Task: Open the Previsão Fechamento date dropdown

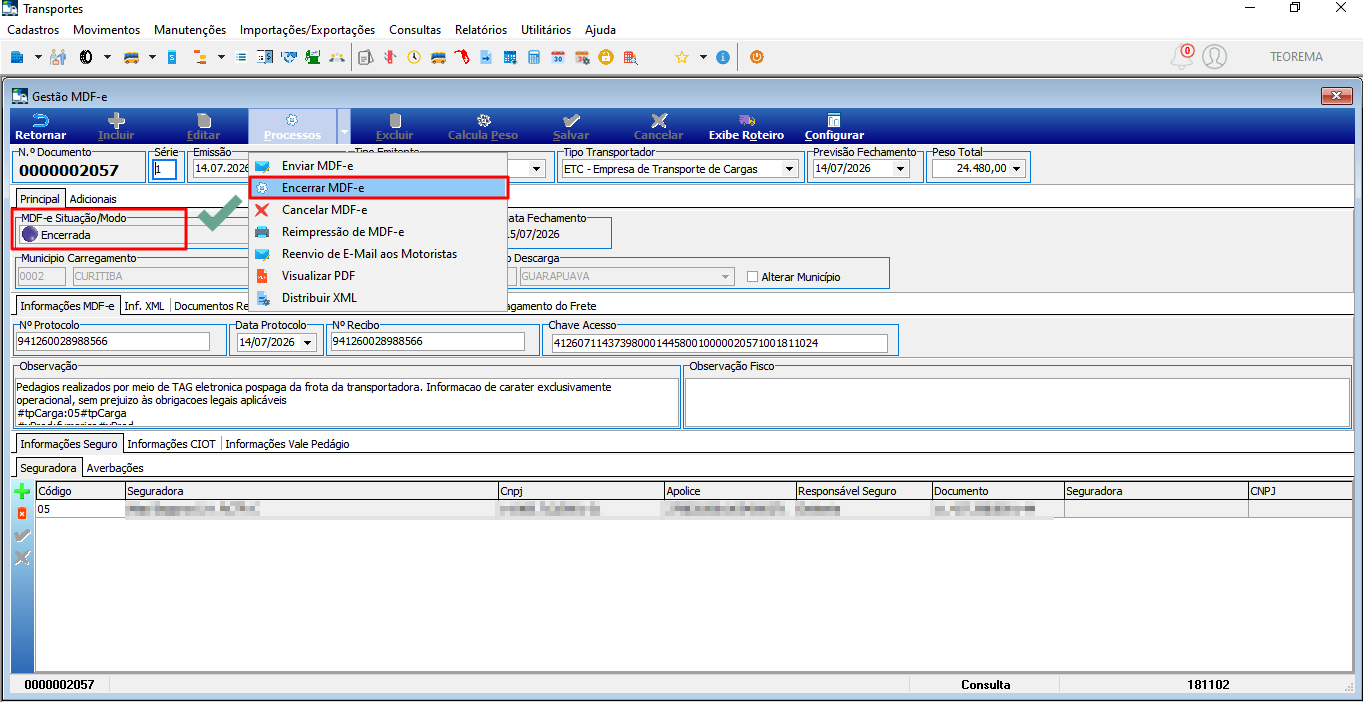Action: pyautogui.click(x=900, y=169)
